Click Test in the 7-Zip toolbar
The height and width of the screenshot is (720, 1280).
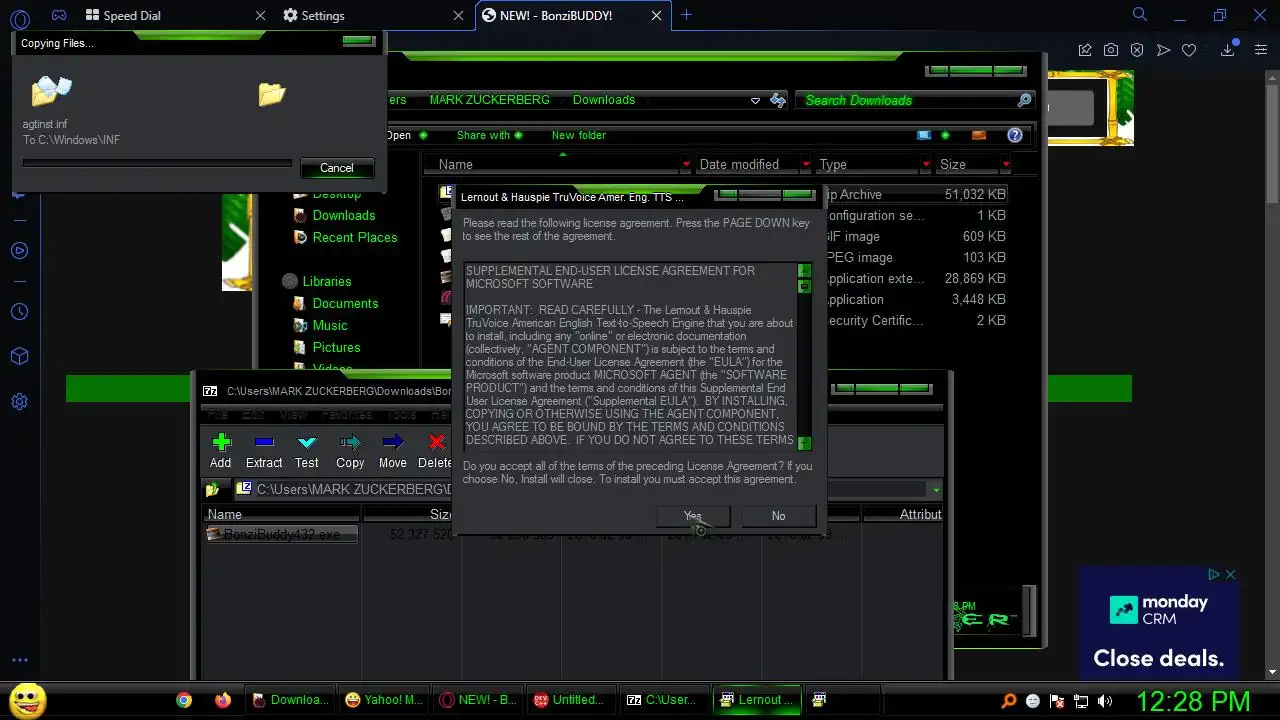point(307,451)
